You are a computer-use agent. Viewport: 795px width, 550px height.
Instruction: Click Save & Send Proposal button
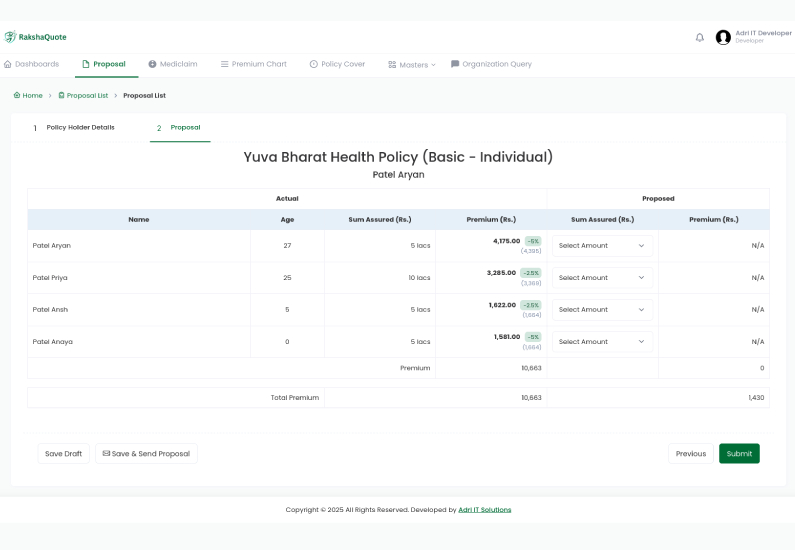click(x=147, y=454)
